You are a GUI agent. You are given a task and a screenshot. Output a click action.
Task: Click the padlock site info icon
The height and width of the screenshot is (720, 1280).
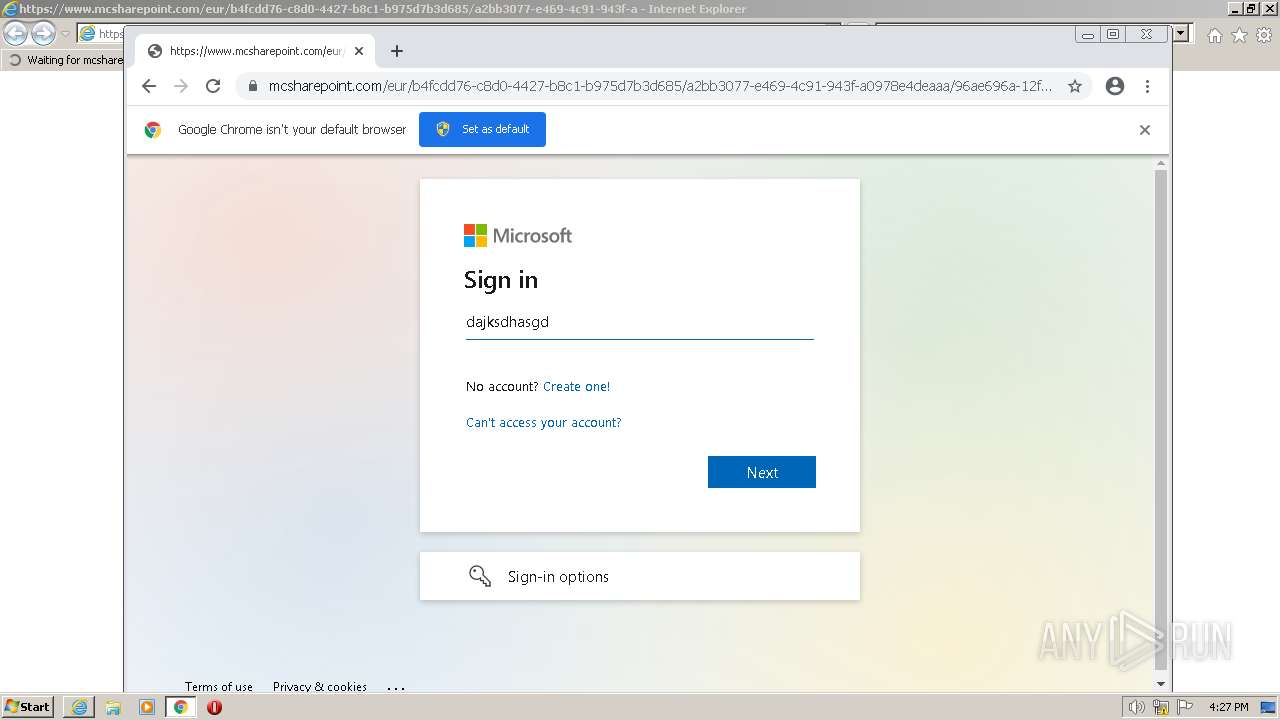pos(253,86)
